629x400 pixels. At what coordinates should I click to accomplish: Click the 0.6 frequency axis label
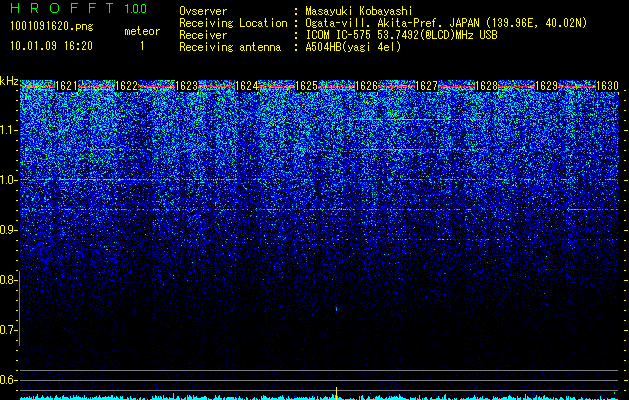pyautogui.click(x=7, y=380)
